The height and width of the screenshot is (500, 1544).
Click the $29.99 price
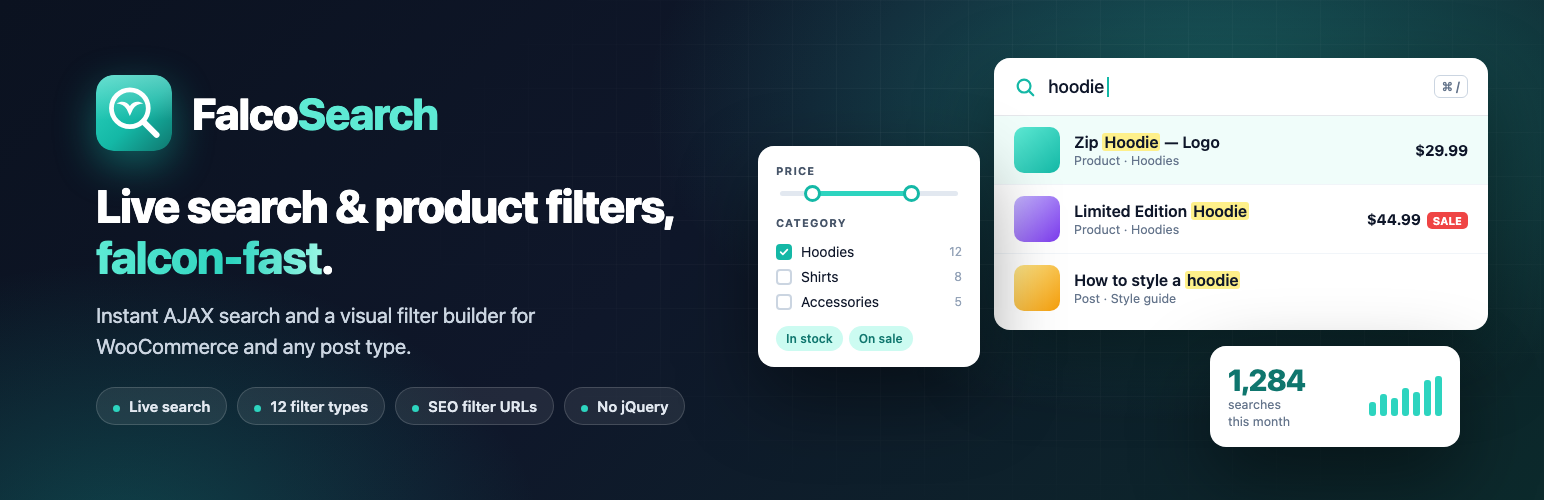(x=1441, y=151)
